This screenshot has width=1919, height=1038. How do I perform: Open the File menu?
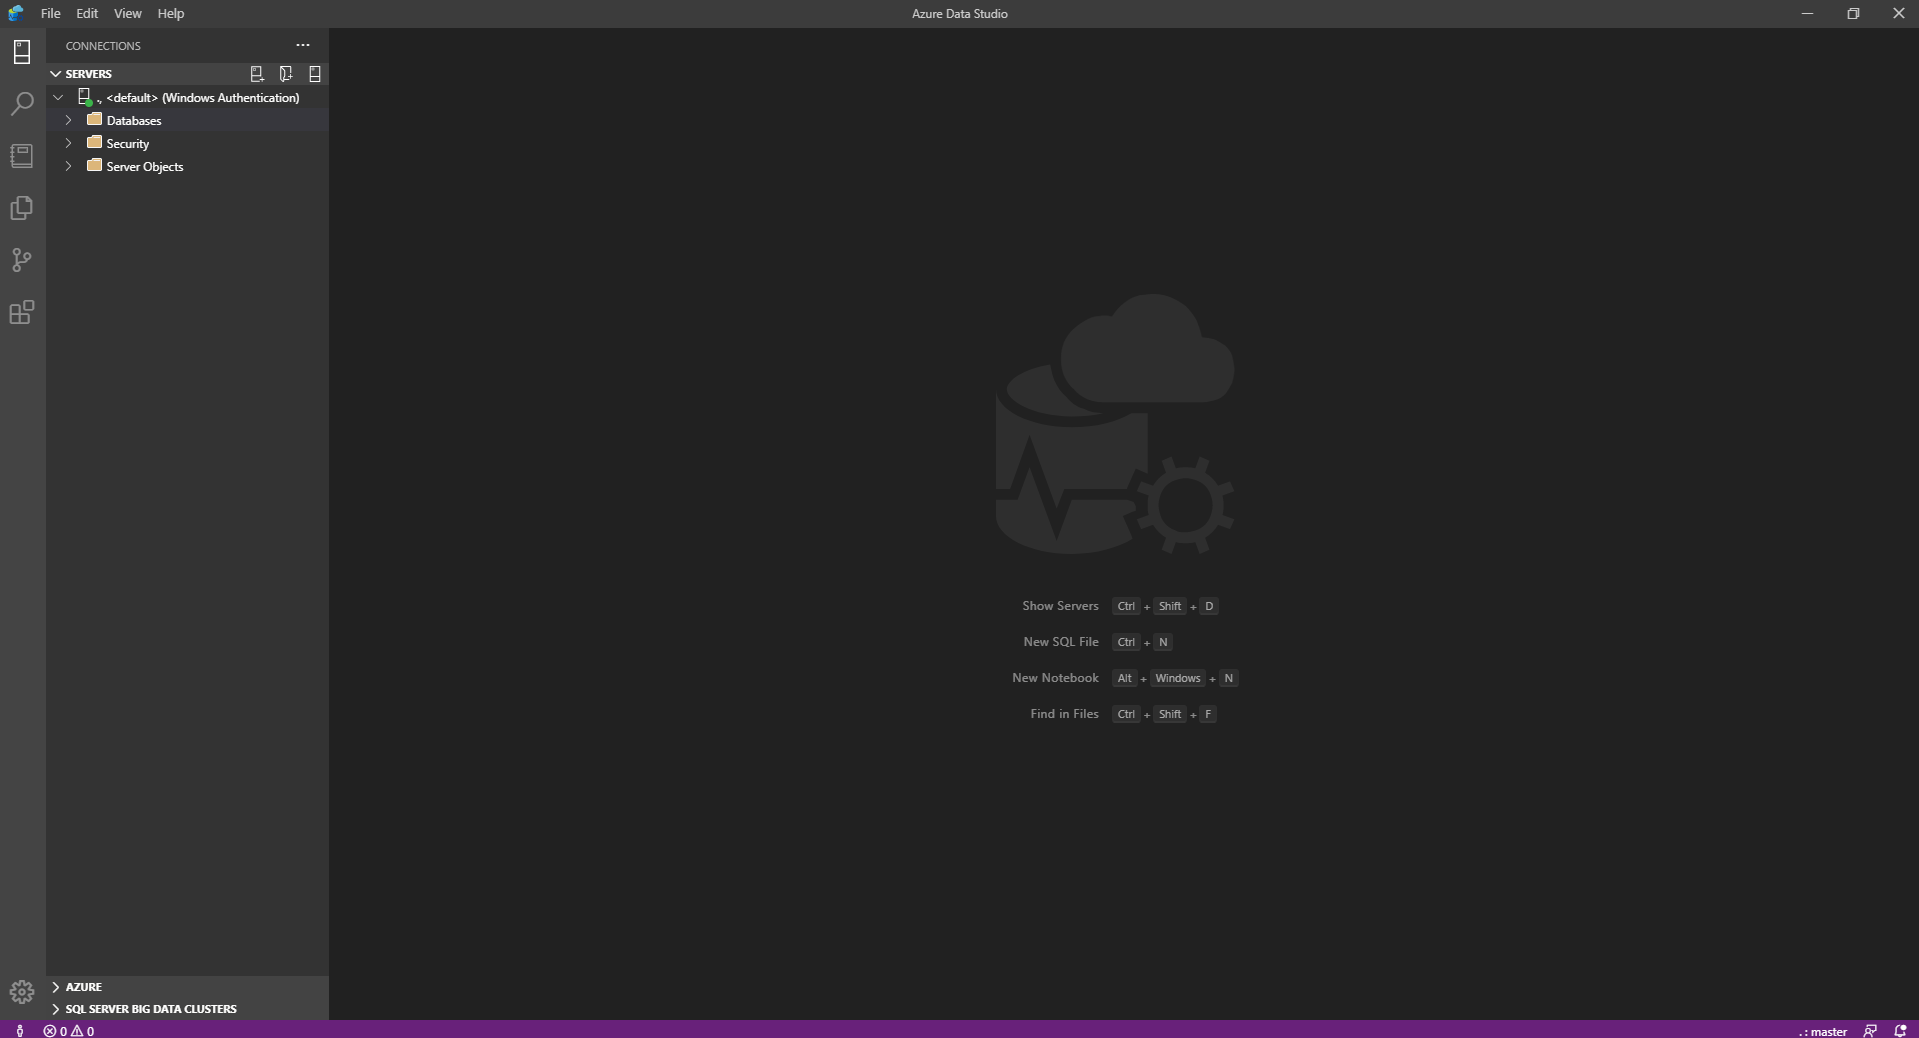[50, 13]
